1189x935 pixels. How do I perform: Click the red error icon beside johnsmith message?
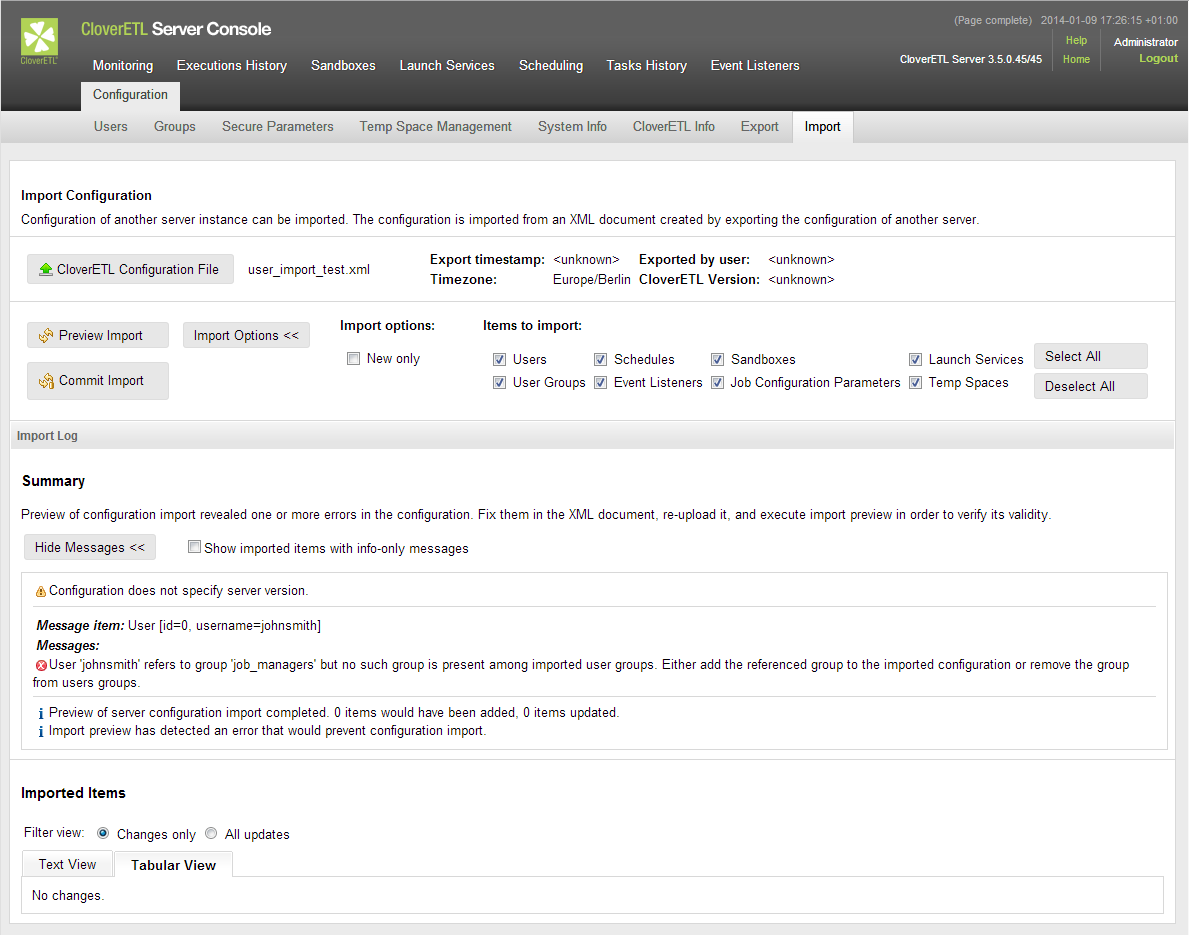42,665
